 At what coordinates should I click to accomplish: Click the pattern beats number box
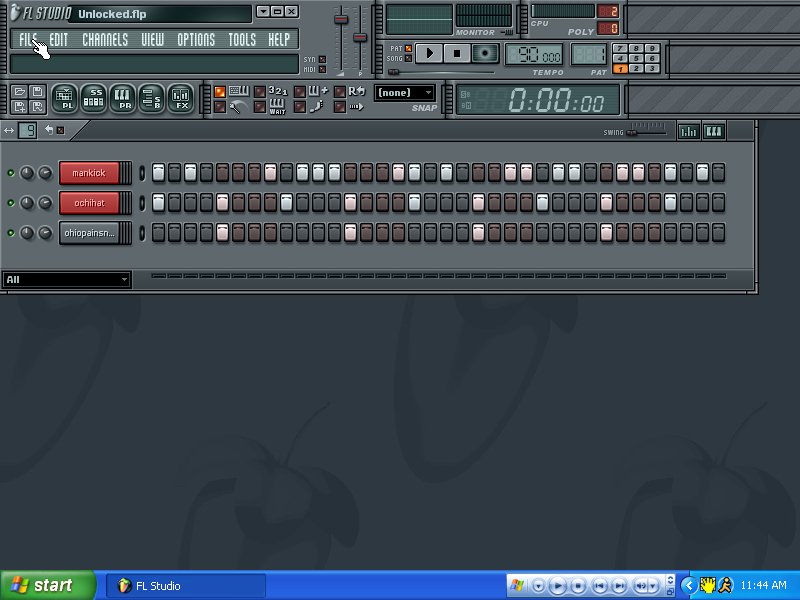[x=28, y=131]
